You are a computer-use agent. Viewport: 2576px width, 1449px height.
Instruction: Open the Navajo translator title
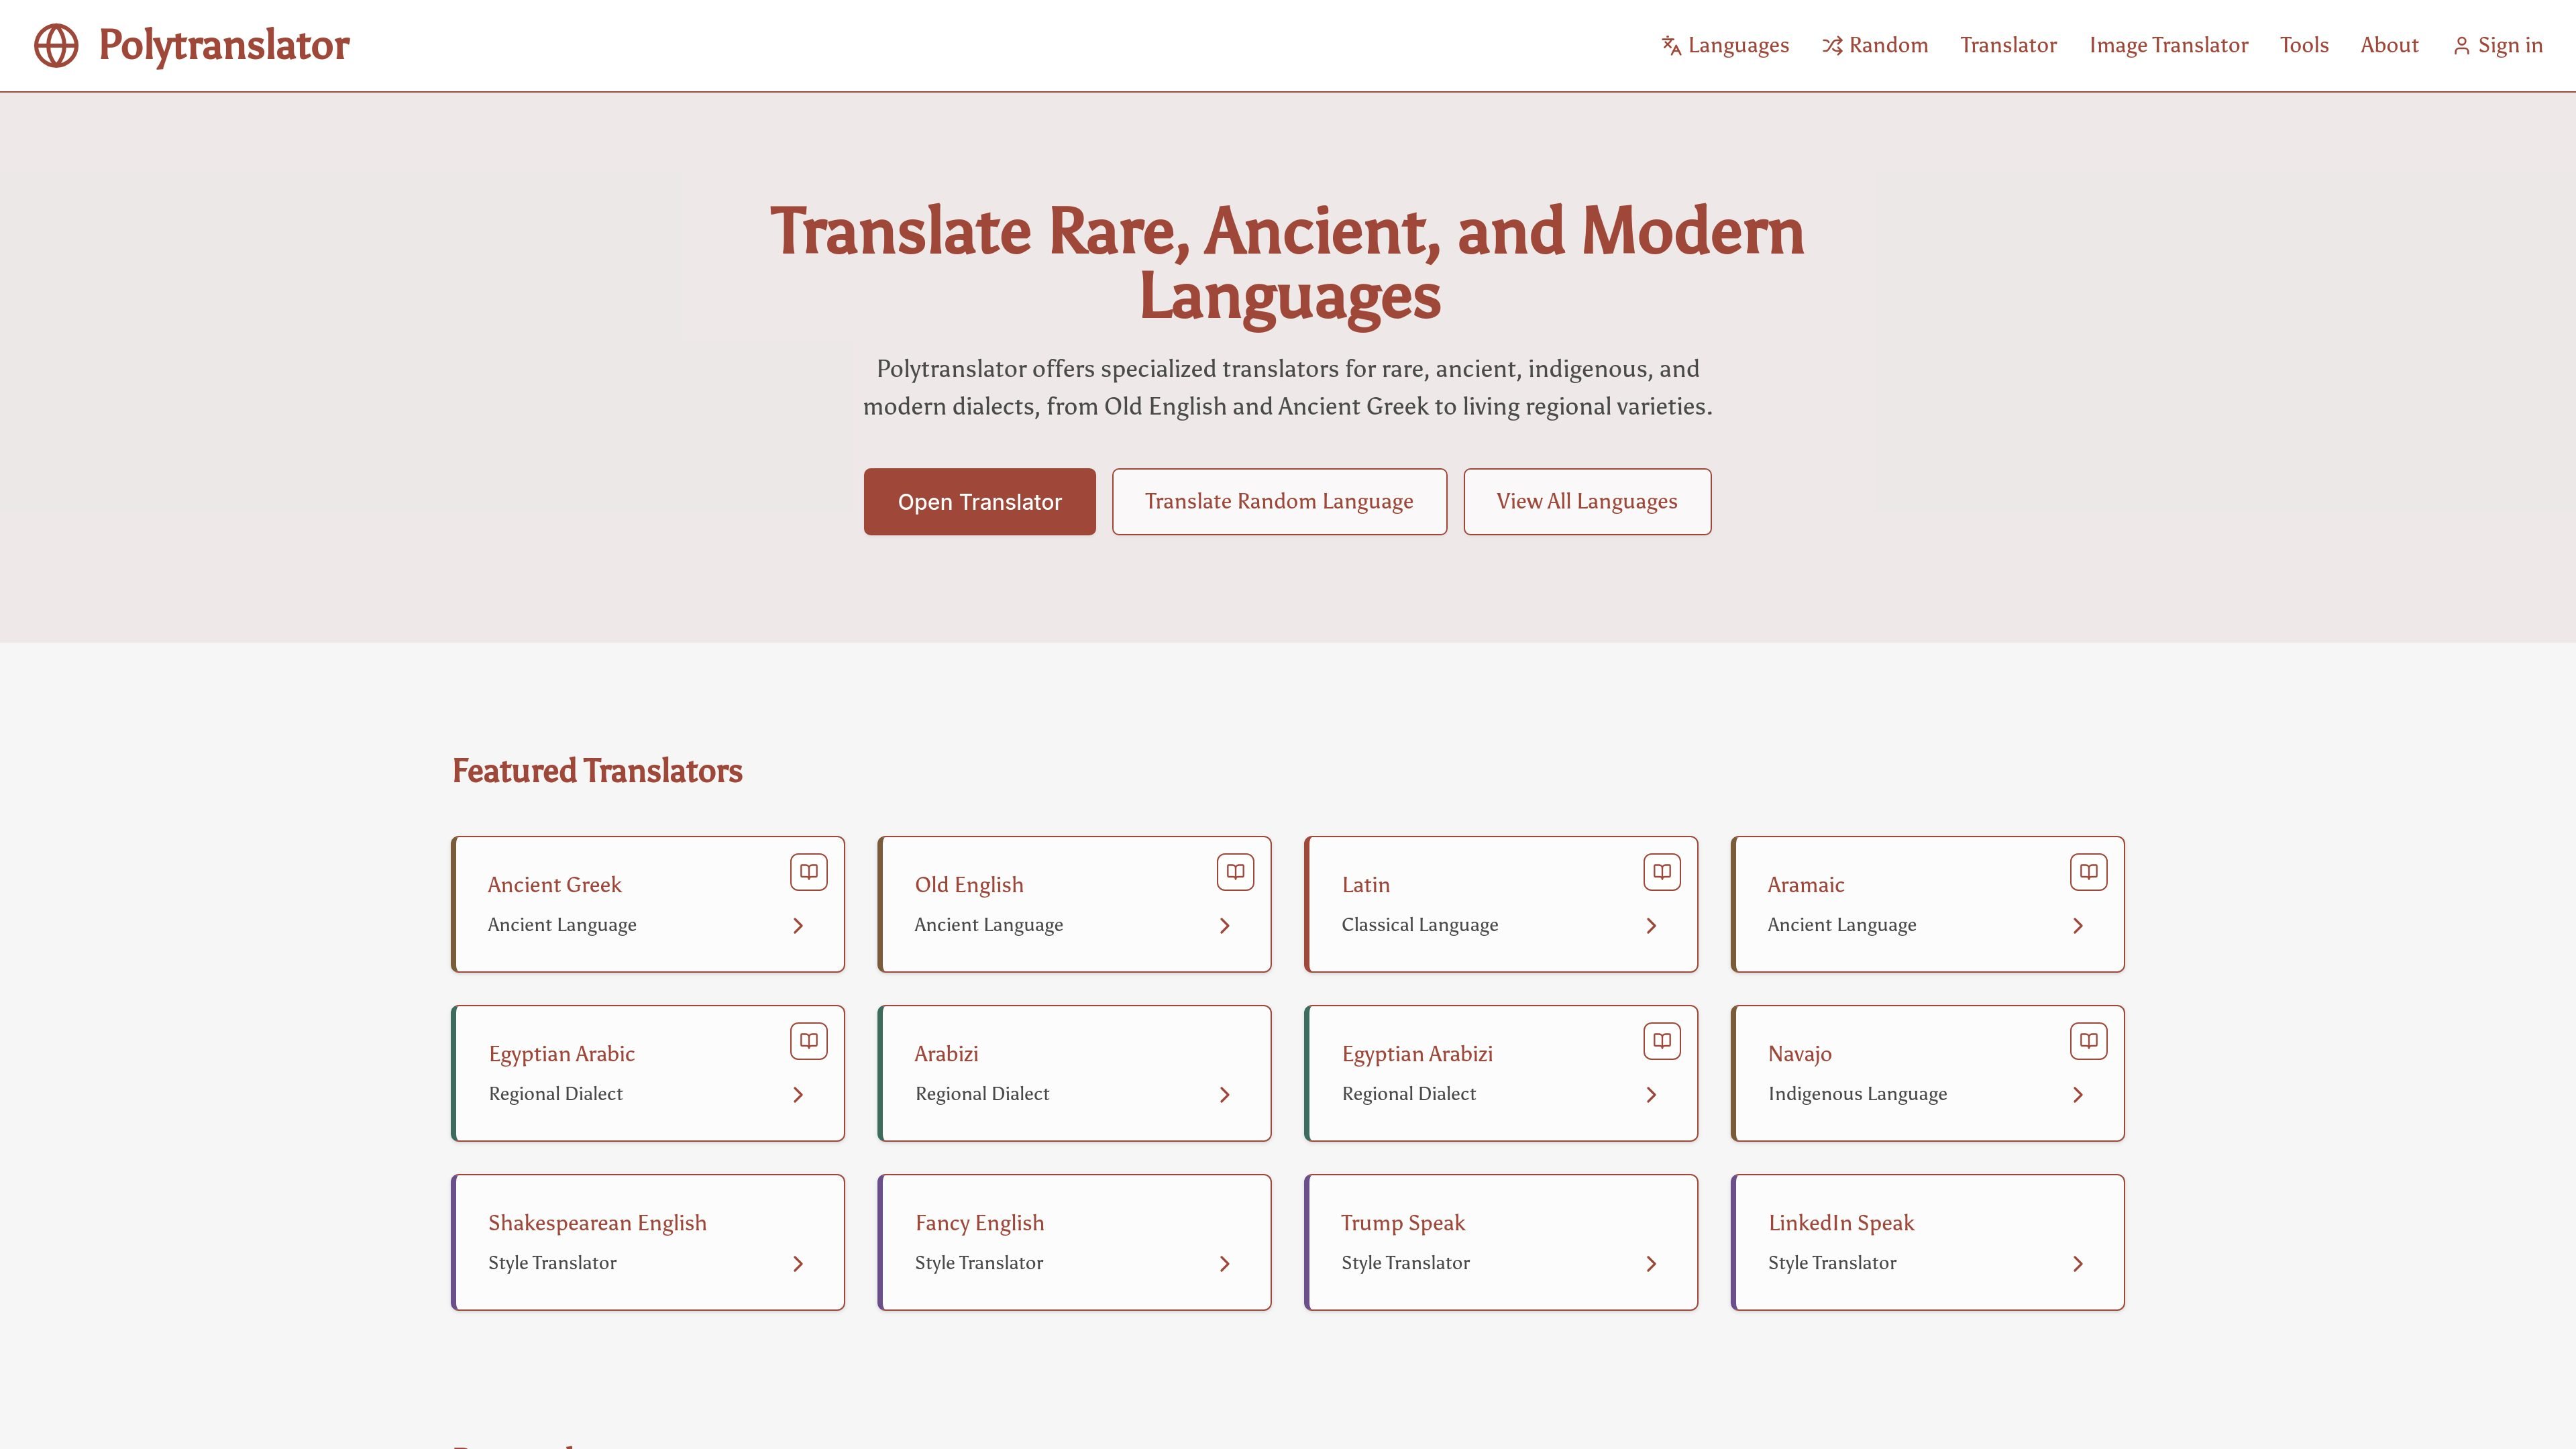click(x=1799, y=1054)
